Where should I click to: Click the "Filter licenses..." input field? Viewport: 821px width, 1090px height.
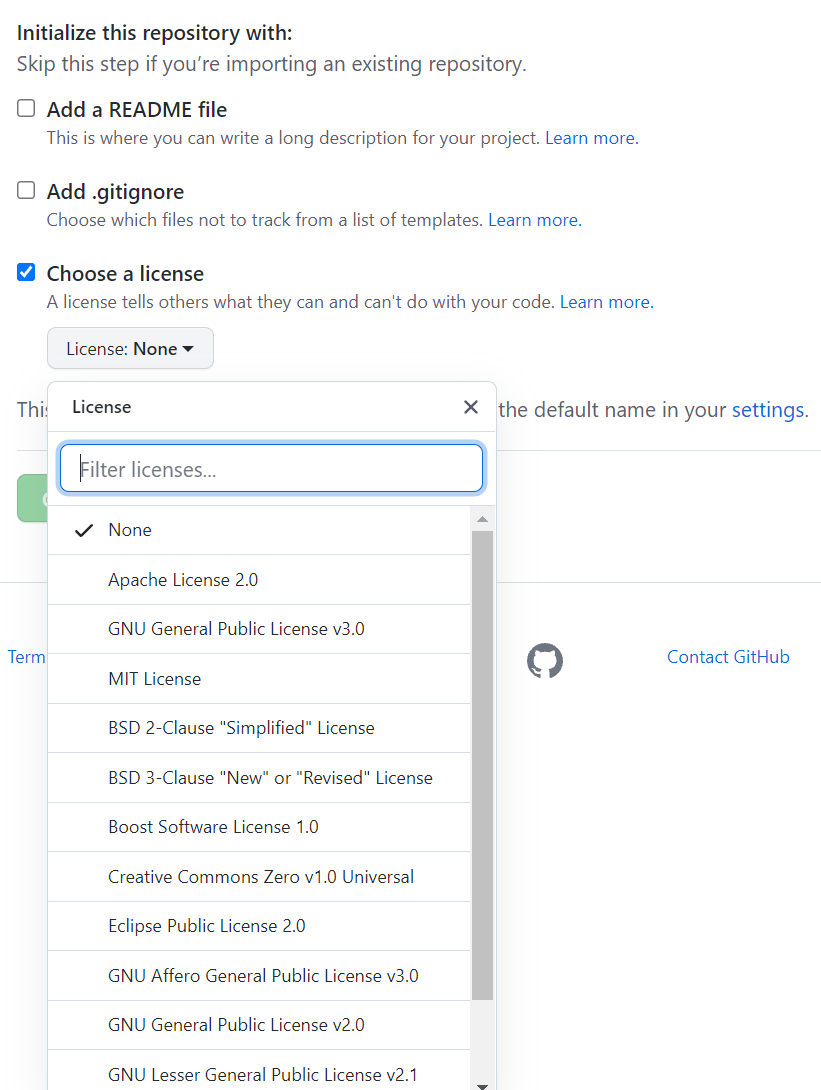271,468
